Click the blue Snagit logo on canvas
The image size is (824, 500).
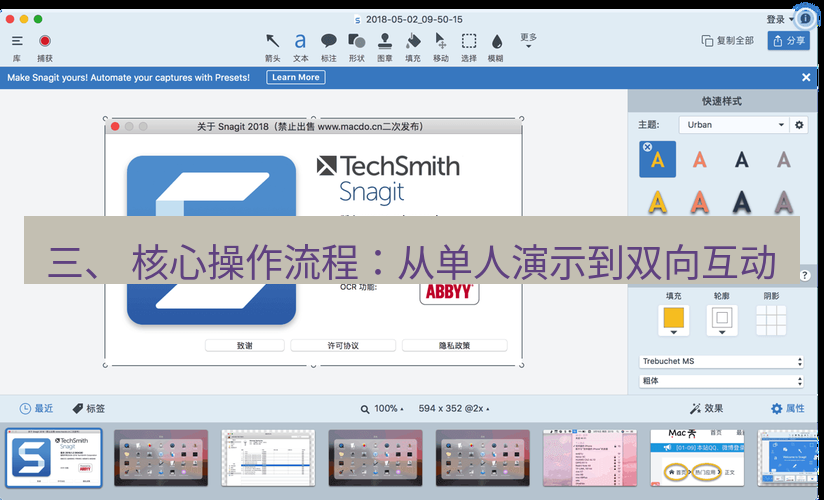point(211,240)
